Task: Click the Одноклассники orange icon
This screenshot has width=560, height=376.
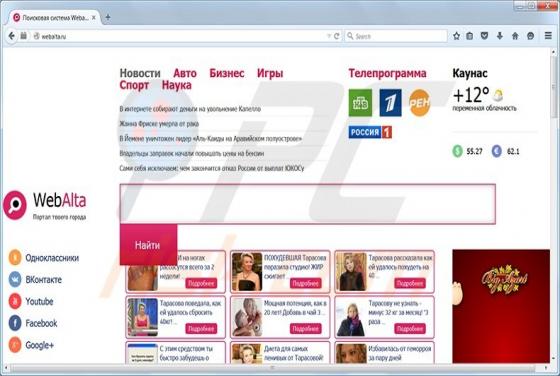Action: coord(15,257)
